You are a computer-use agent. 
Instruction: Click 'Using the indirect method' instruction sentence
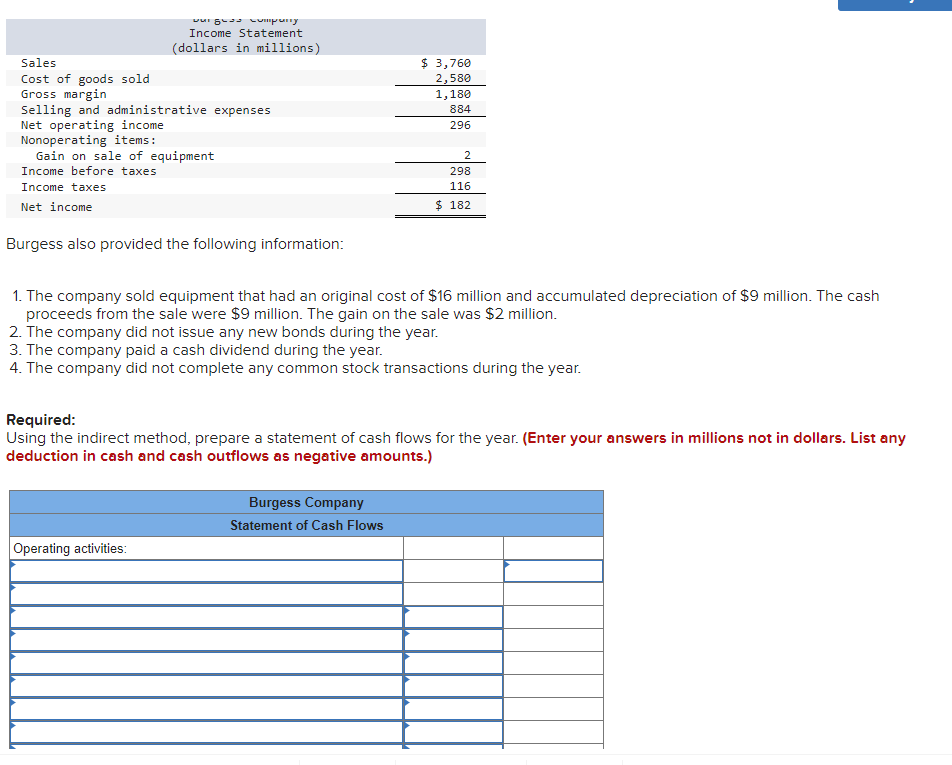click(x=262, y=438)
